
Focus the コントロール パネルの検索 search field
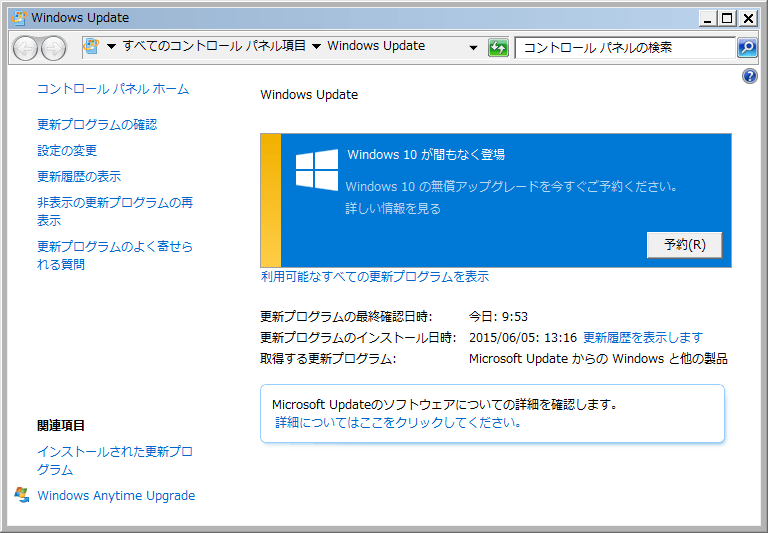point(625,48)
